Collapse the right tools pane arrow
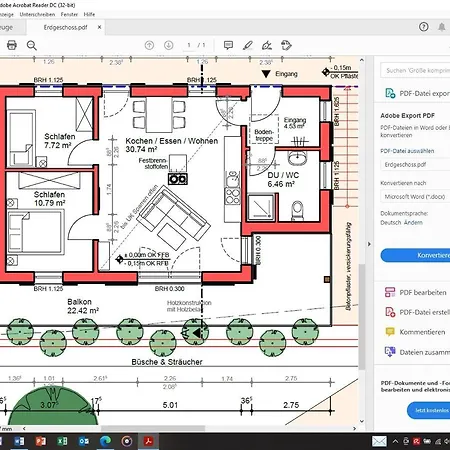Image resolution: width=450 pixels, height=450 pixels. point(369,244)
